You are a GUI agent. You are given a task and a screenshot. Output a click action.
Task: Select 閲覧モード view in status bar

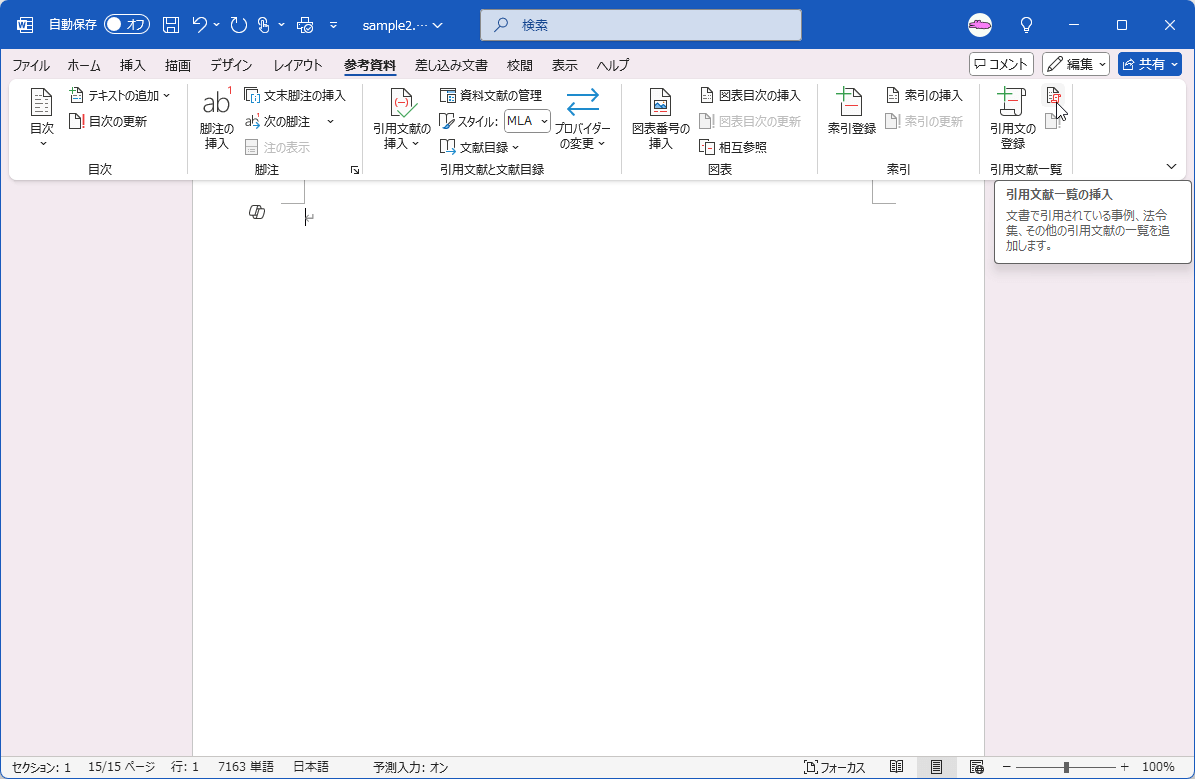(897, 766)
